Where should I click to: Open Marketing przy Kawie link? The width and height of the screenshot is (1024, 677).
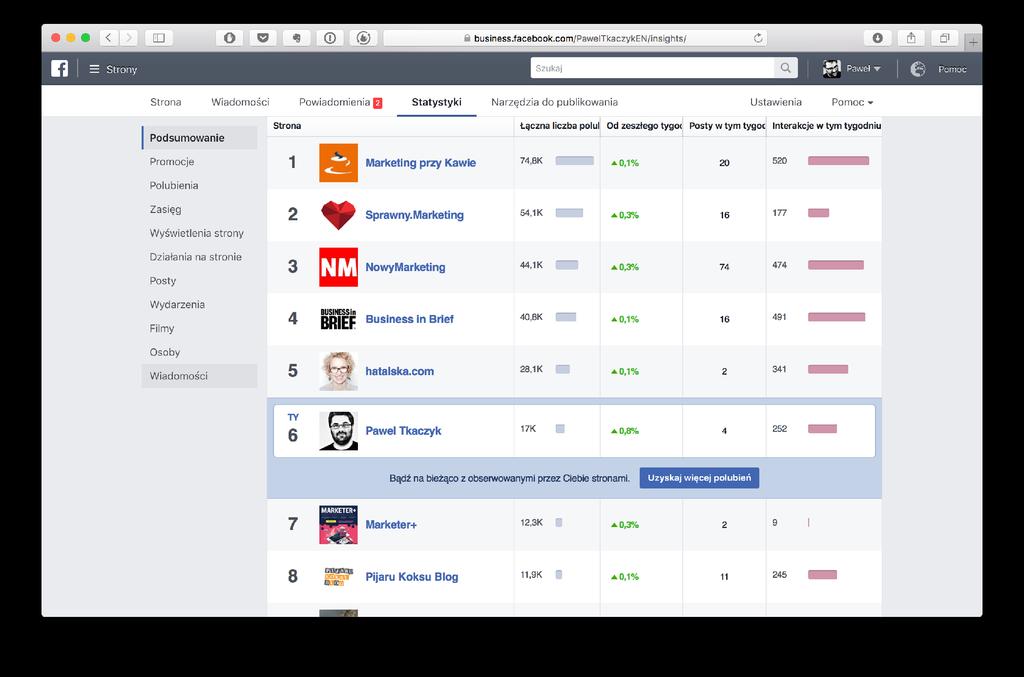pyautogui.click(x=421, y=163)
